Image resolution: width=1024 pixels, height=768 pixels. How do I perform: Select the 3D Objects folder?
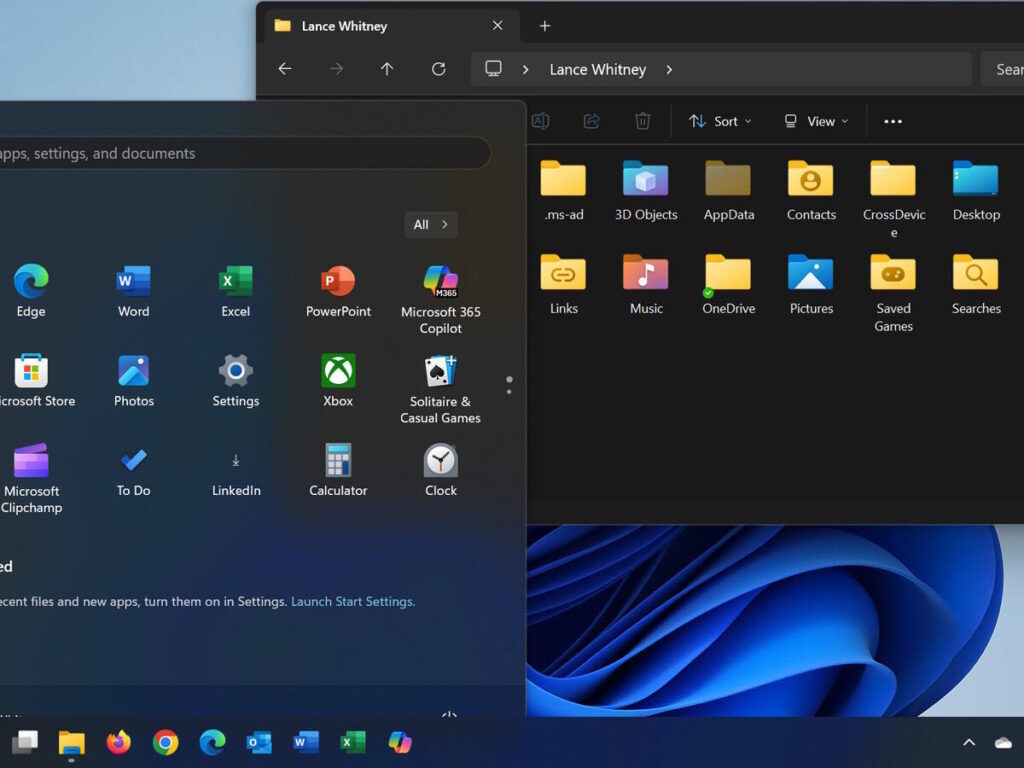tap(646, 191)
